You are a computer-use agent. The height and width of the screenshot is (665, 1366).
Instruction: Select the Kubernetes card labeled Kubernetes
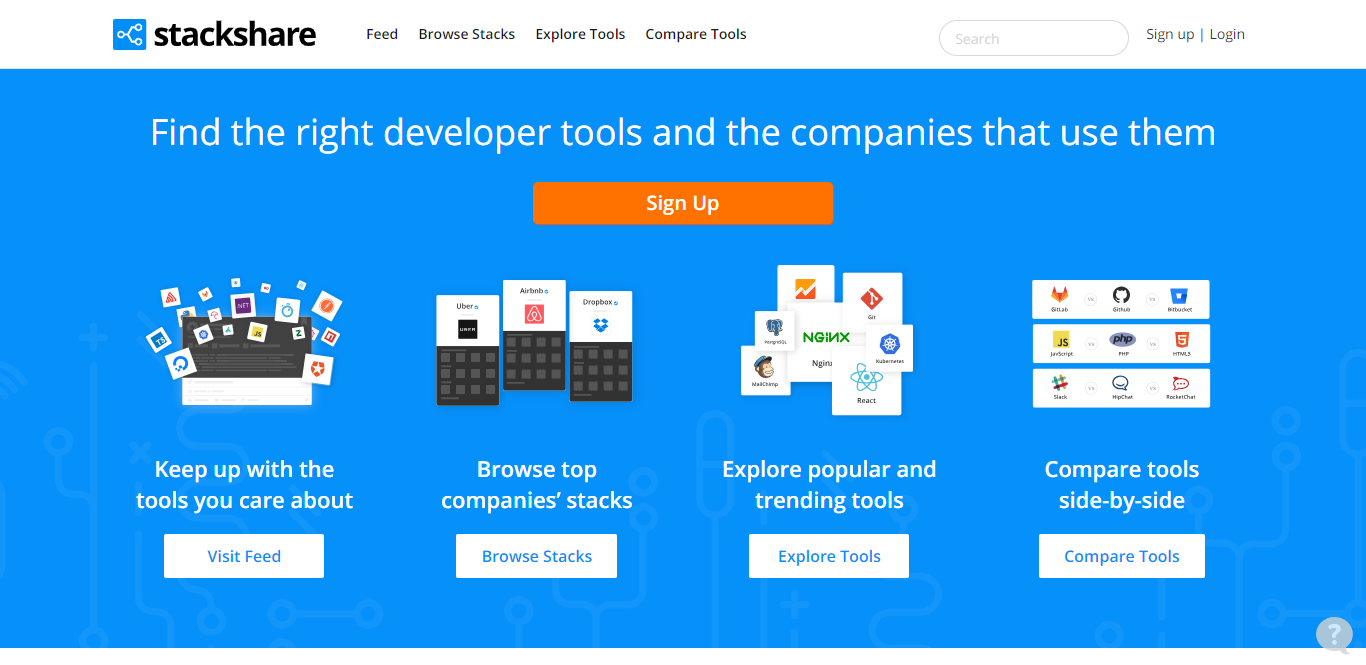coord(889,348)
